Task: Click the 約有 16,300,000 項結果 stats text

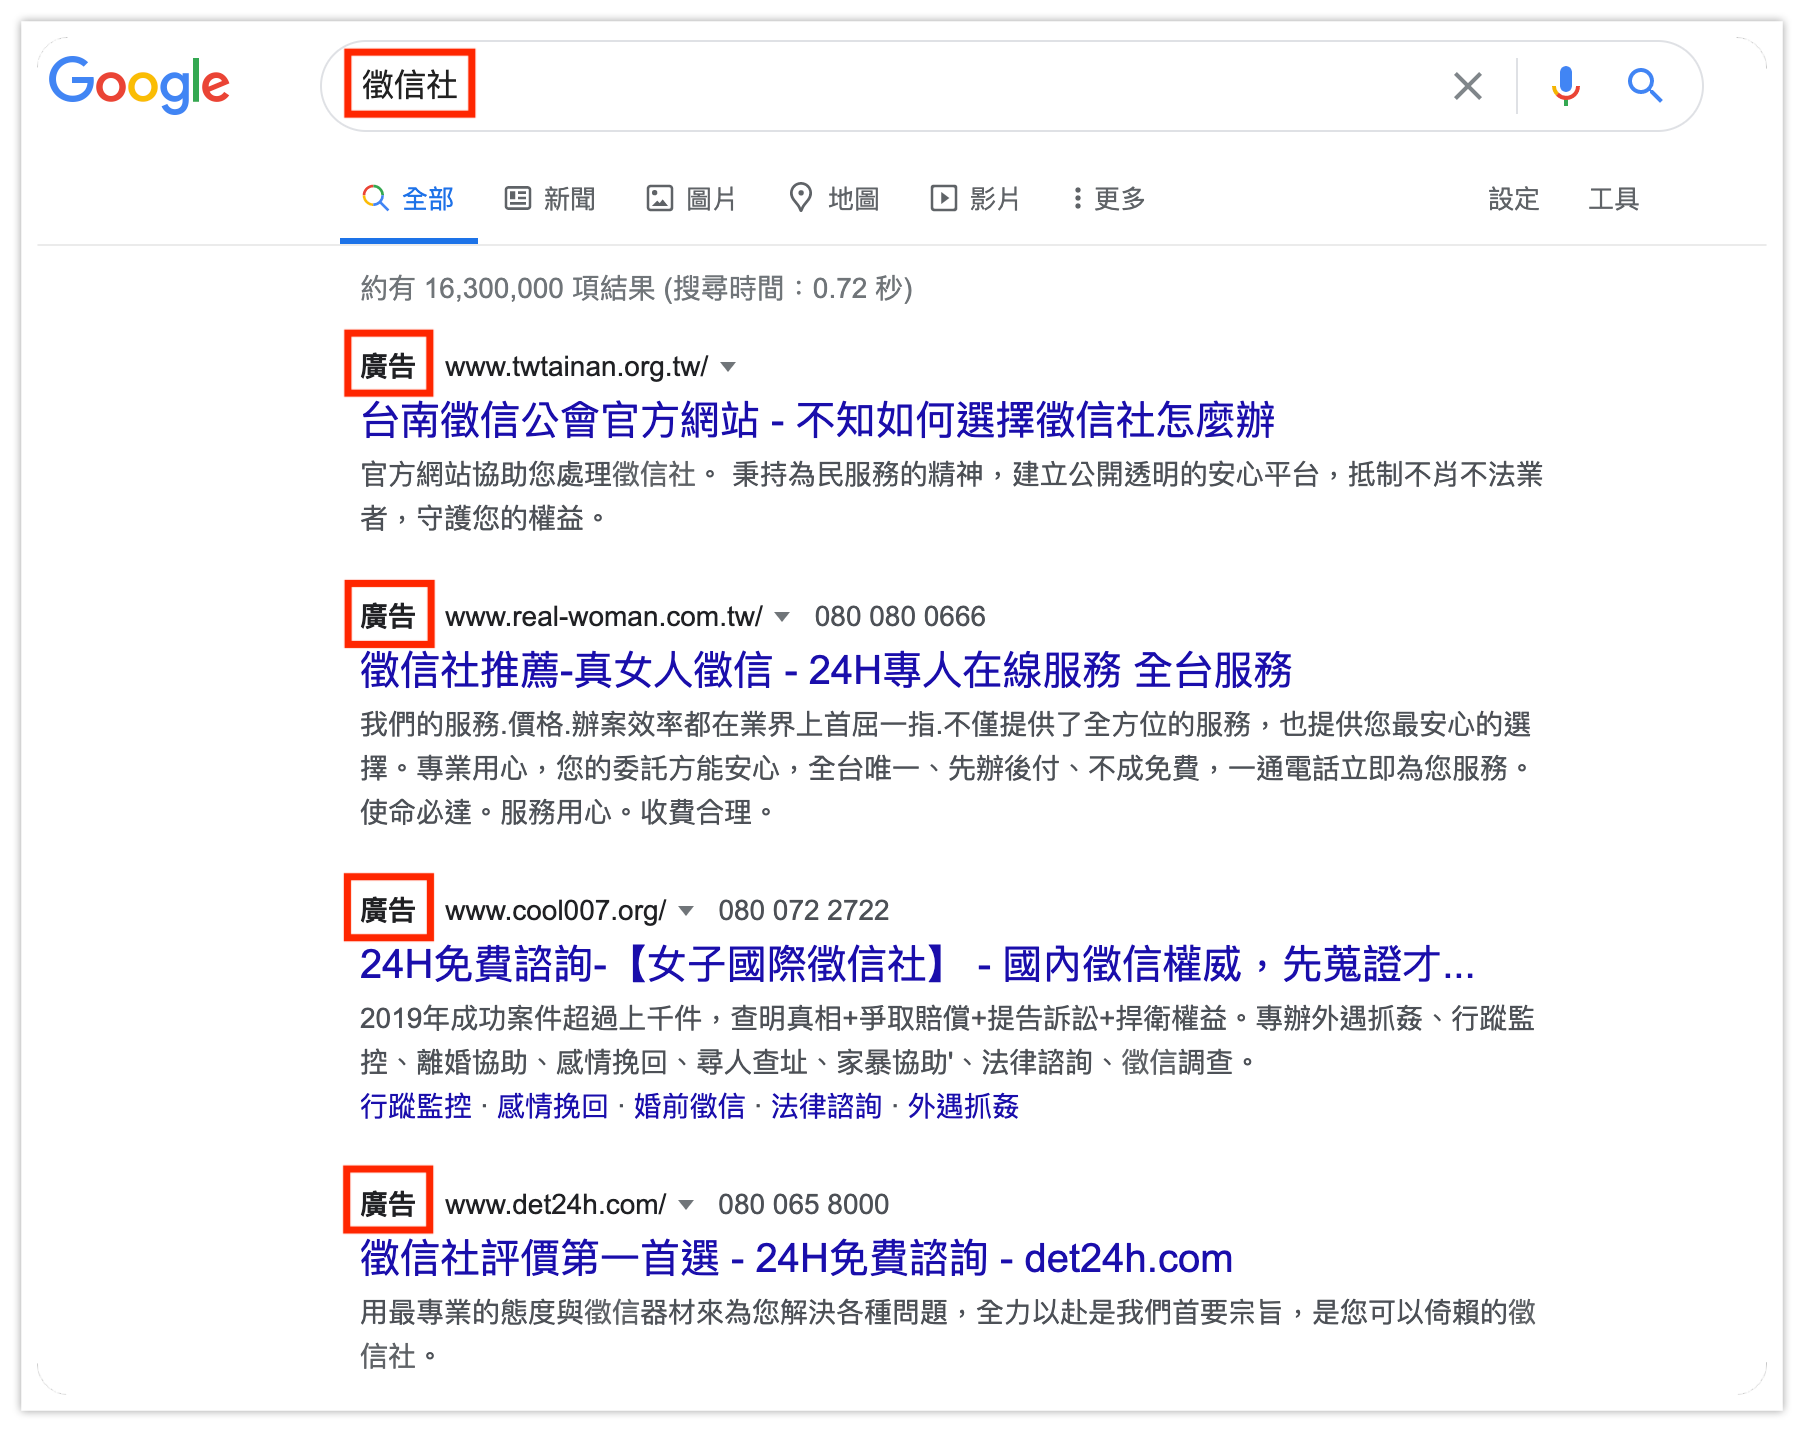Action: click(508, 289)
